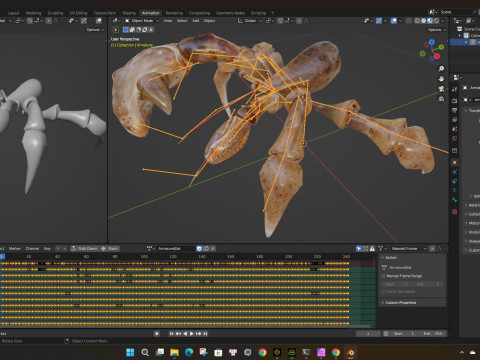Click the zoom magnifier viewport gizmo
The image size is (480, 360).
coord(441,69)
